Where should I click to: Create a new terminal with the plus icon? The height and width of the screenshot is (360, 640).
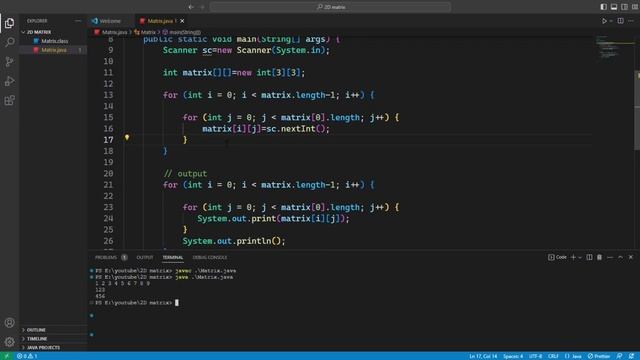click(x=573, y=257)
